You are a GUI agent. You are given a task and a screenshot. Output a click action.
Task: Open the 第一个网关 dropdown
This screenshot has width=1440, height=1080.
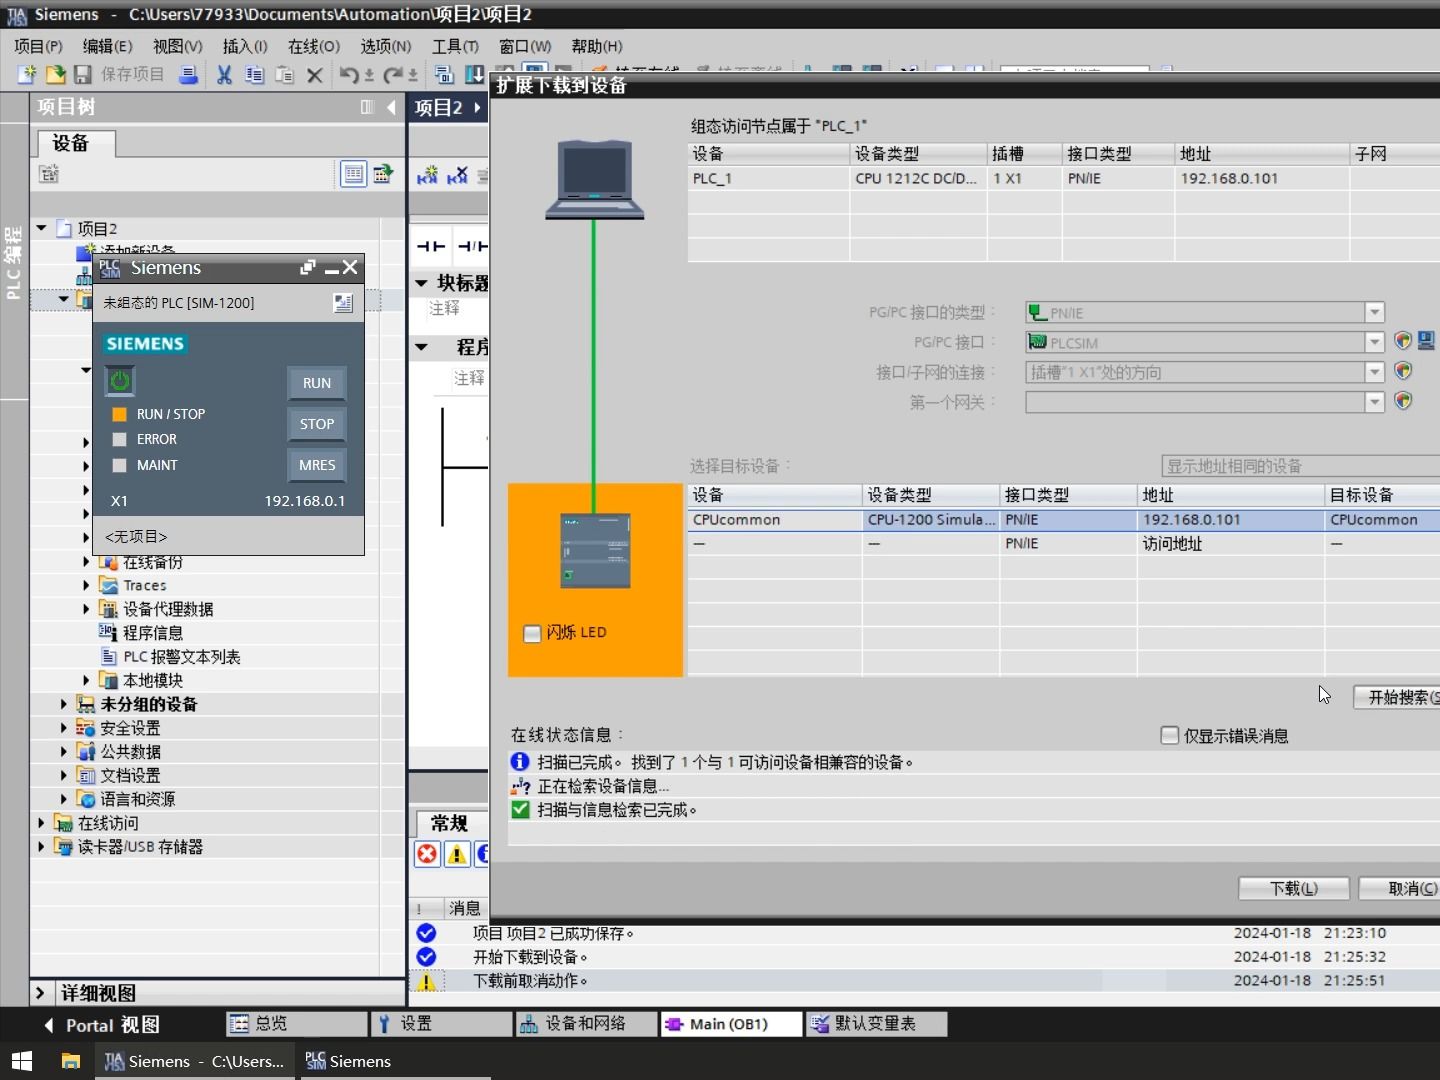[x=1375, y=402]
